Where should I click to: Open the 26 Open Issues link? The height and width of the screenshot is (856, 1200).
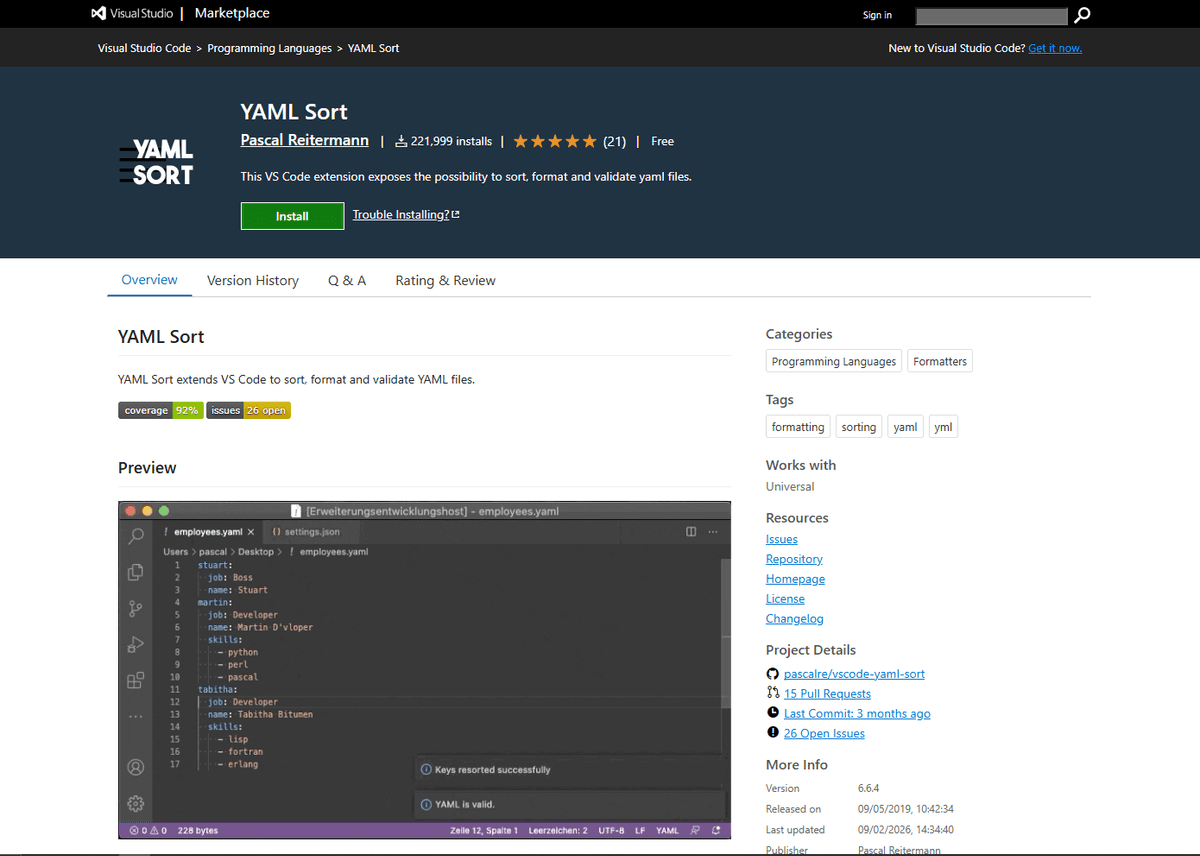[x=824, y=734]
